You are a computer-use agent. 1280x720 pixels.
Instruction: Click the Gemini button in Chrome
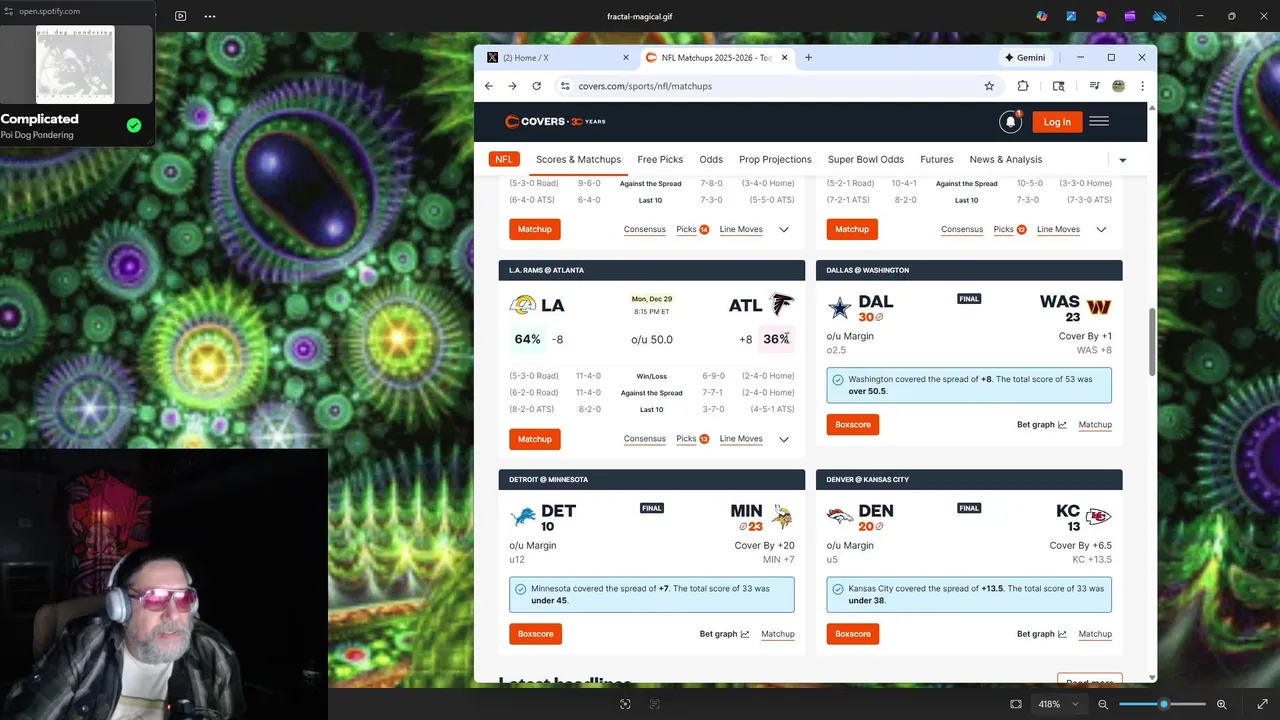point(1025,57)
